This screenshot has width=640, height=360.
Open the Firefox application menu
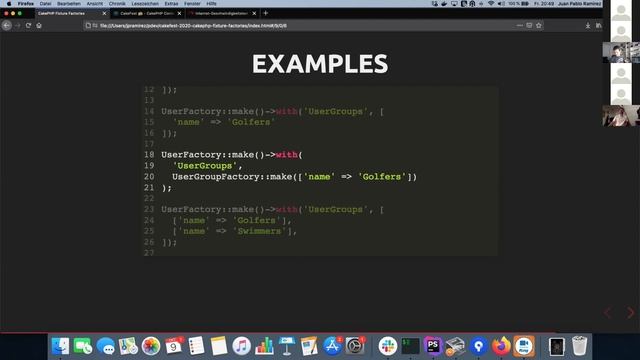click(x=25, y=4)
